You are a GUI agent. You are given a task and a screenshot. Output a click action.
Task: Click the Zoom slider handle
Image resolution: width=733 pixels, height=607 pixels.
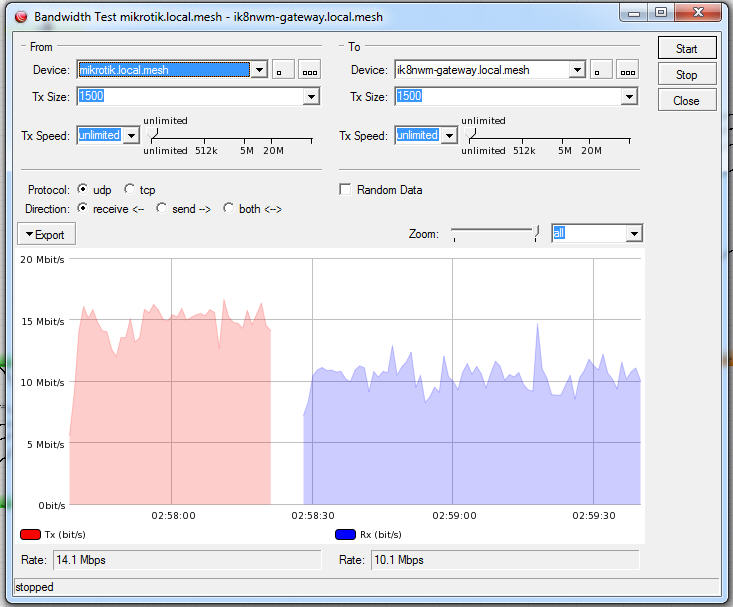point(537,232)
